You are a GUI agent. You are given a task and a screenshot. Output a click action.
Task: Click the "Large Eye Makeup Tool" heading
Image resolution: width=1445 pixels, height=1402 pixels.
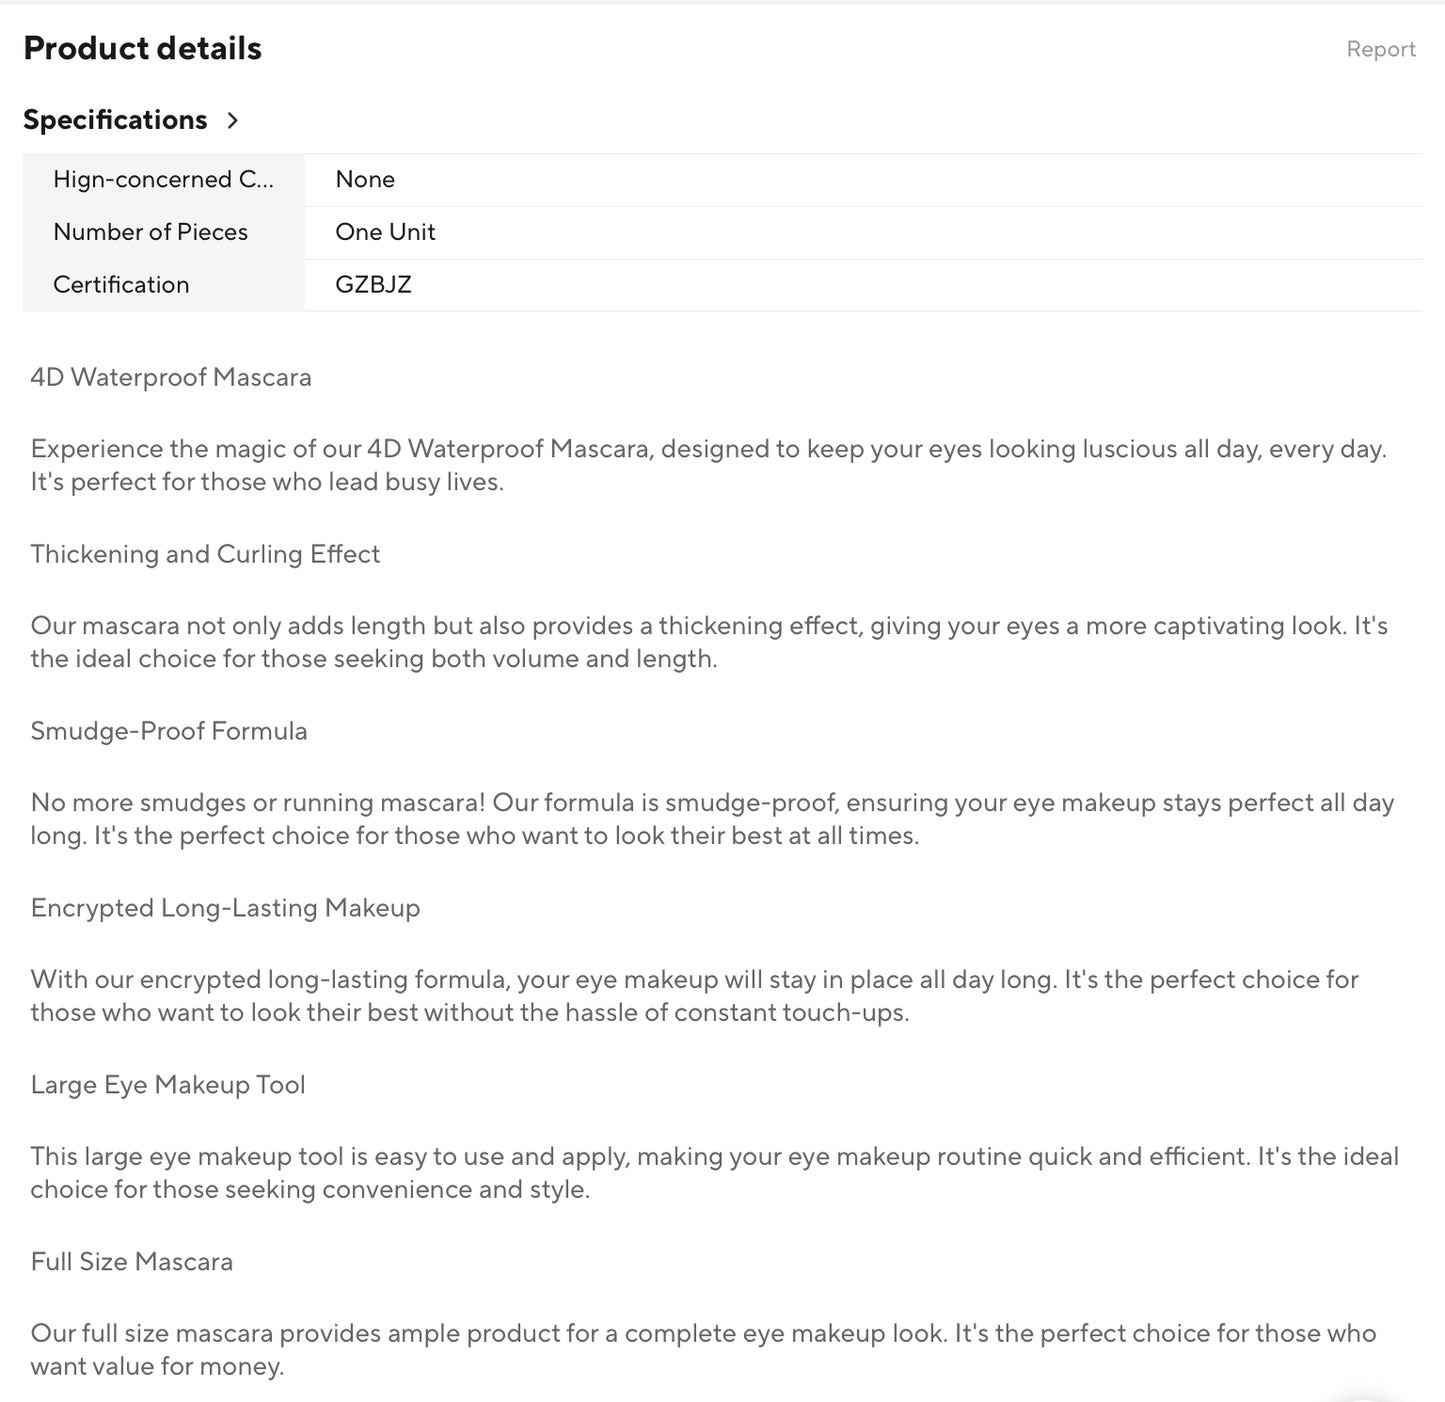click(168, 1085)
